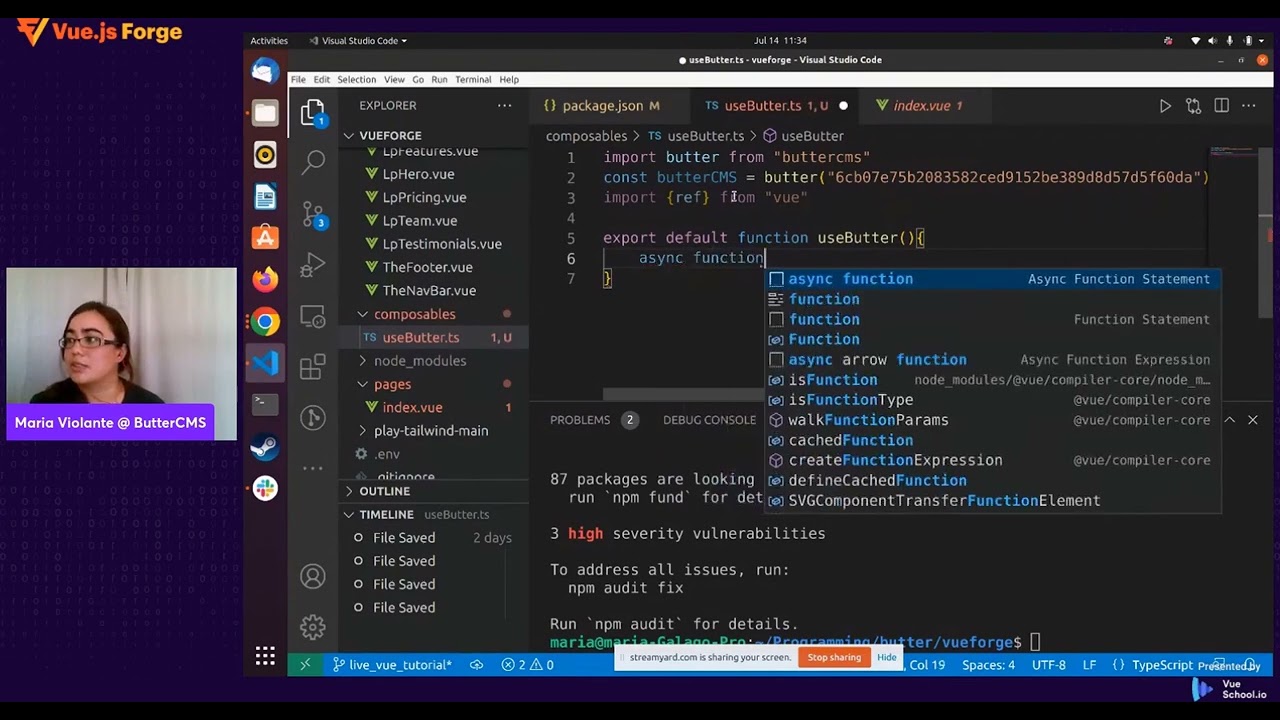This screenshot has height=720, width=1280.
Task: Open Explorer Views and More Actions ellipsis
Action: [504, 105]
